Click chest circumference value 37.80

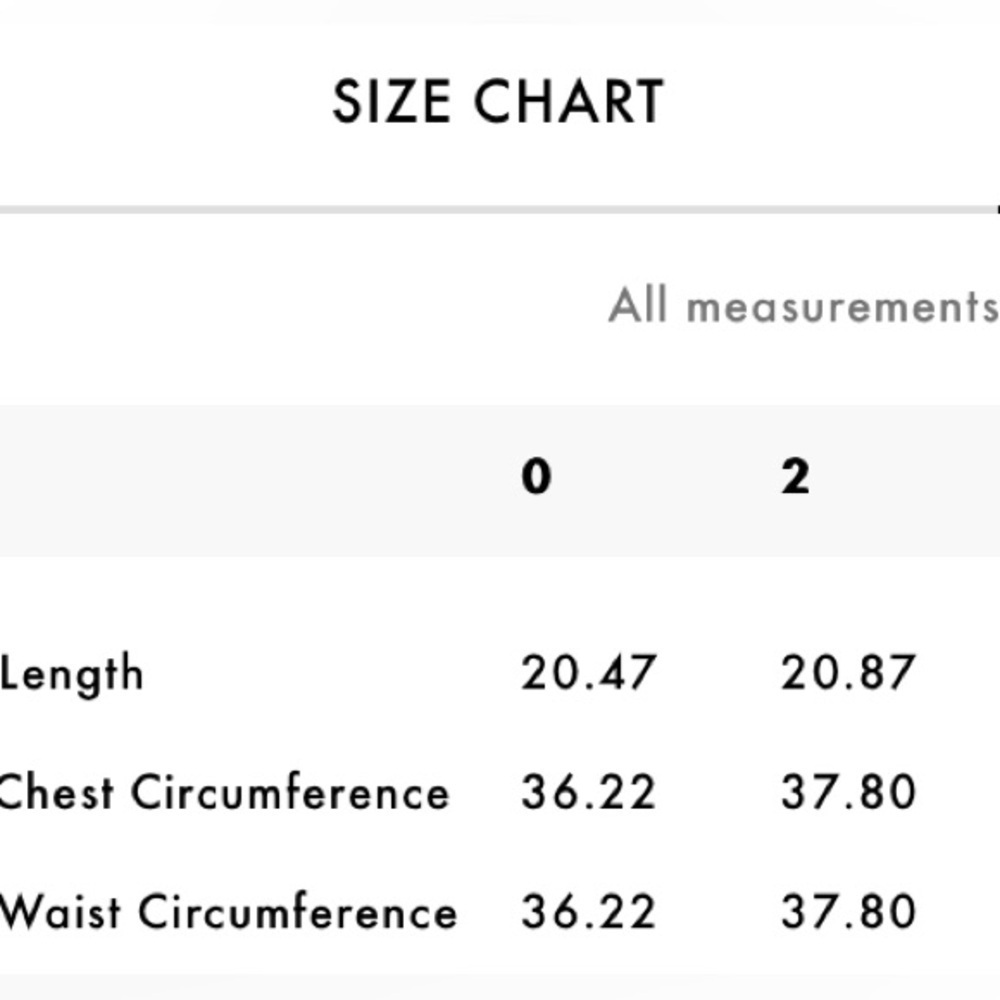pyautogui.click(x=848, y=791)
